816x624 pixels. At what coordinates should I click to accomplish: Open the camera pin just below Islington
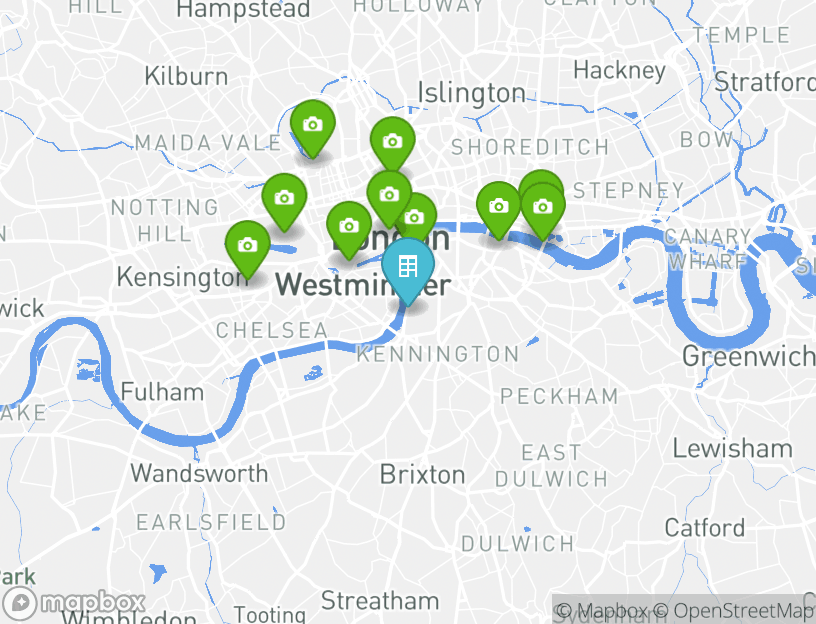pos(392,145)
